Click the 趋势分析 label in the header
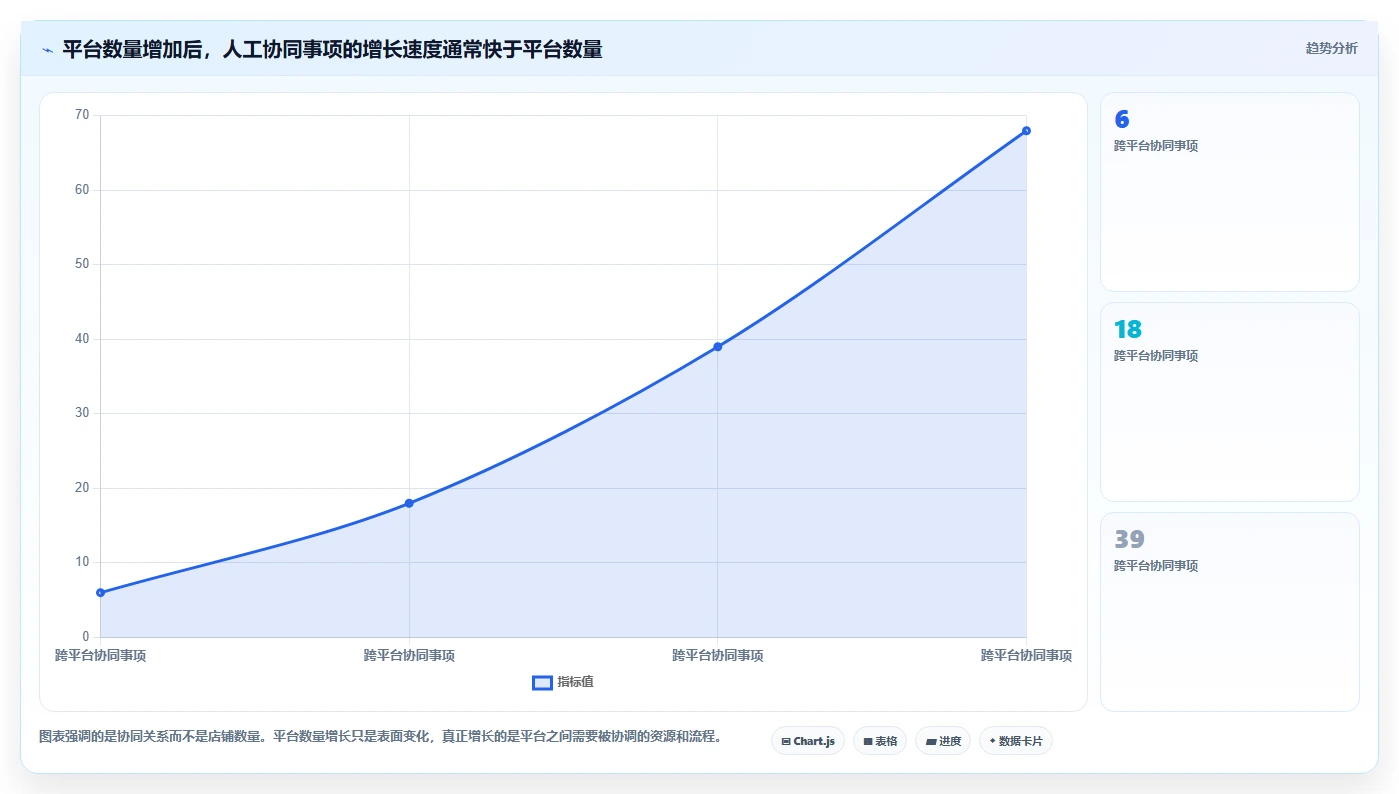This screenshot has width=1399, height=794. [1332, 48]
